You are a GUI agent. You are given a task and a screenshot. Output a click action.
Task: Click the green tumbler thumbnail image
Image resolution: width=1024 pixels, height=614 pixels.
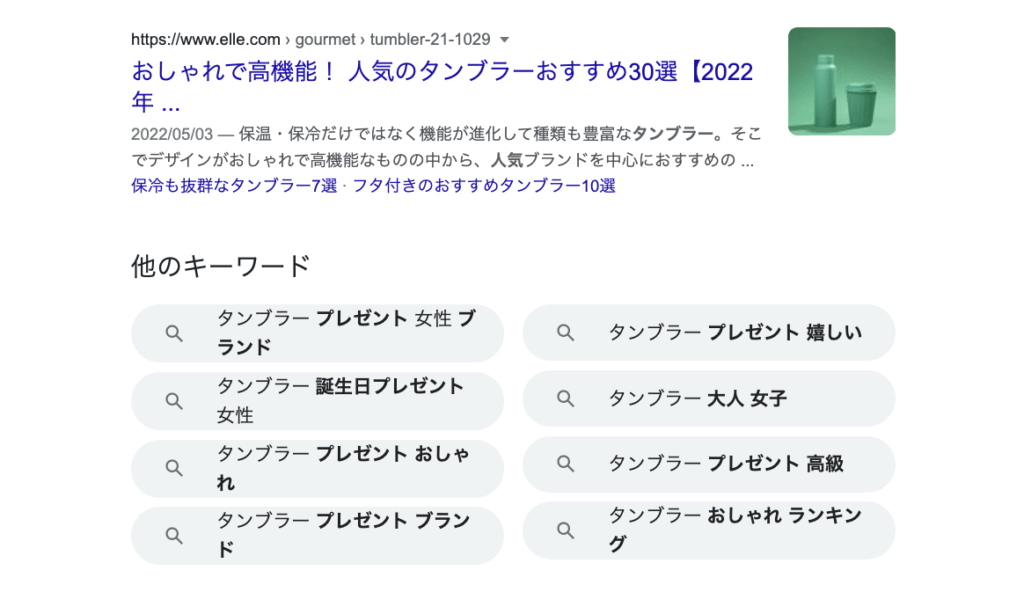(841, 81)
